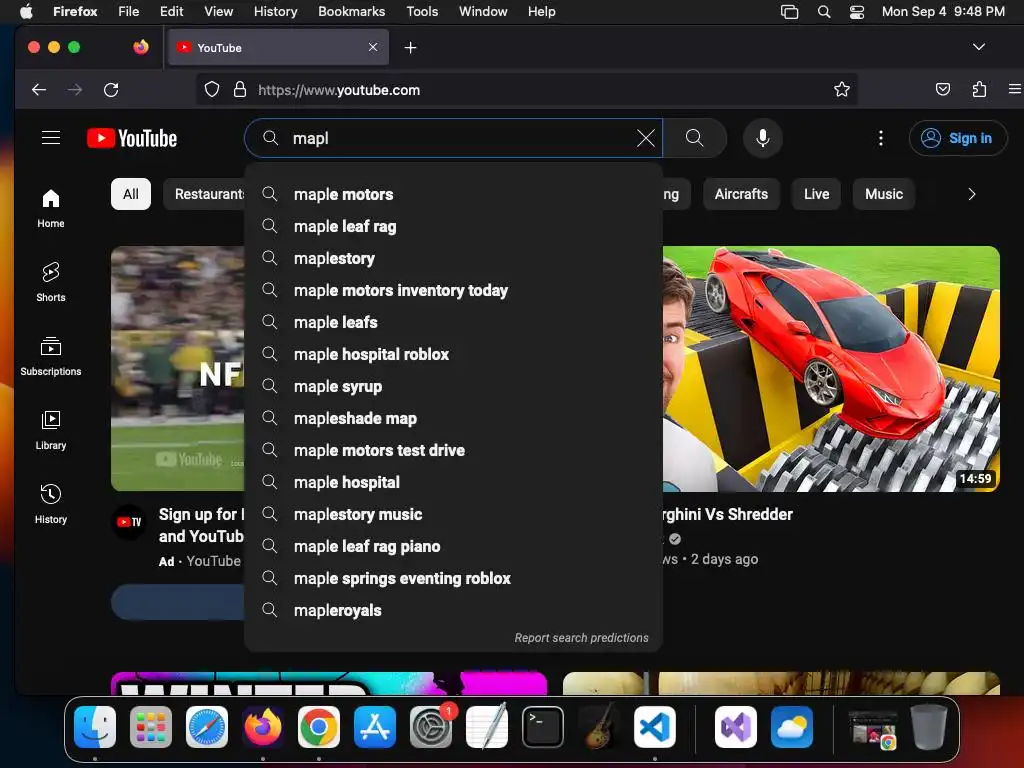Go to Home in the sidebar
Screen dimensions: 1024x768
point(51,208)
